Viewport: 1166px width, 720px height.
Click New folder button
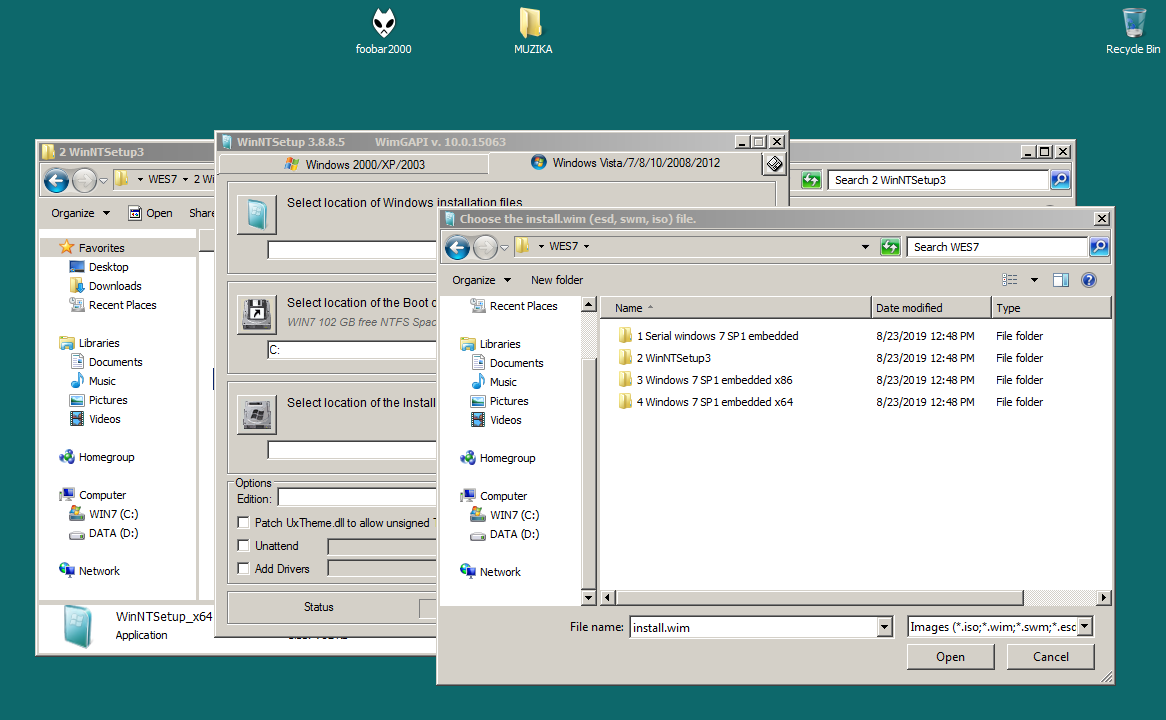tap(557, 280)
